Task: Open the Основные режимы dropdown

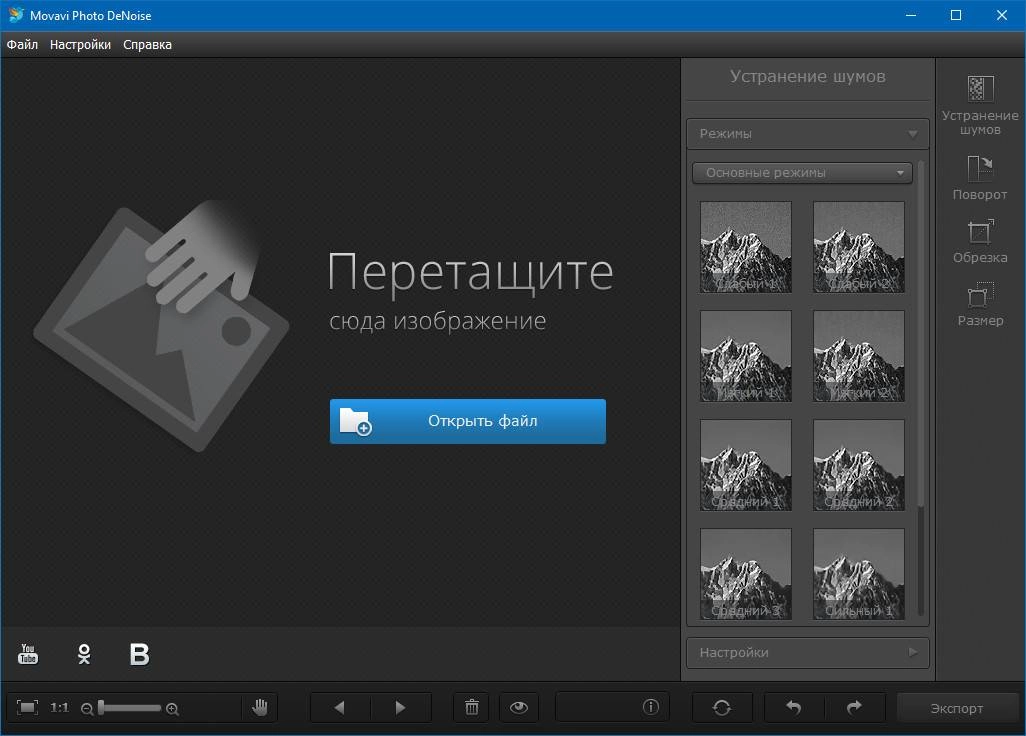Action: point(802,173)
